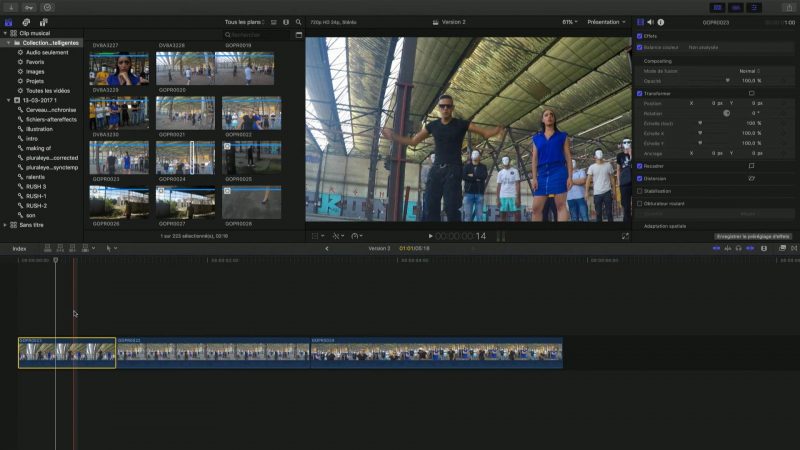This screenshot has height=450, width=800.
Task: Uncheck the Distorsion checkbox
Action: [639, 179]
